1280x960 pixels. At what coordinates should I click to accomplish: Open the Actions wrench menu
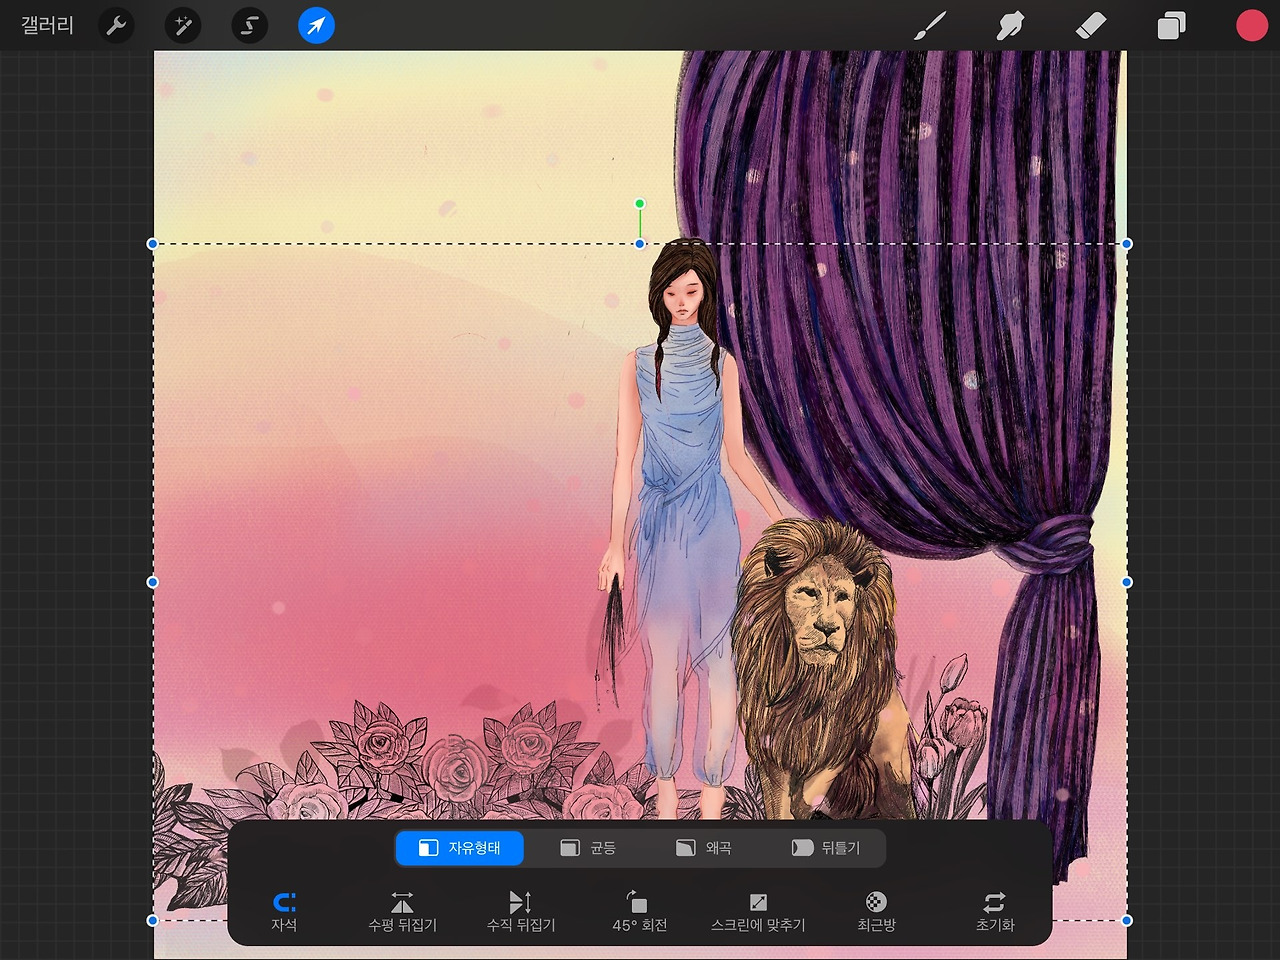tap(117, 26)
